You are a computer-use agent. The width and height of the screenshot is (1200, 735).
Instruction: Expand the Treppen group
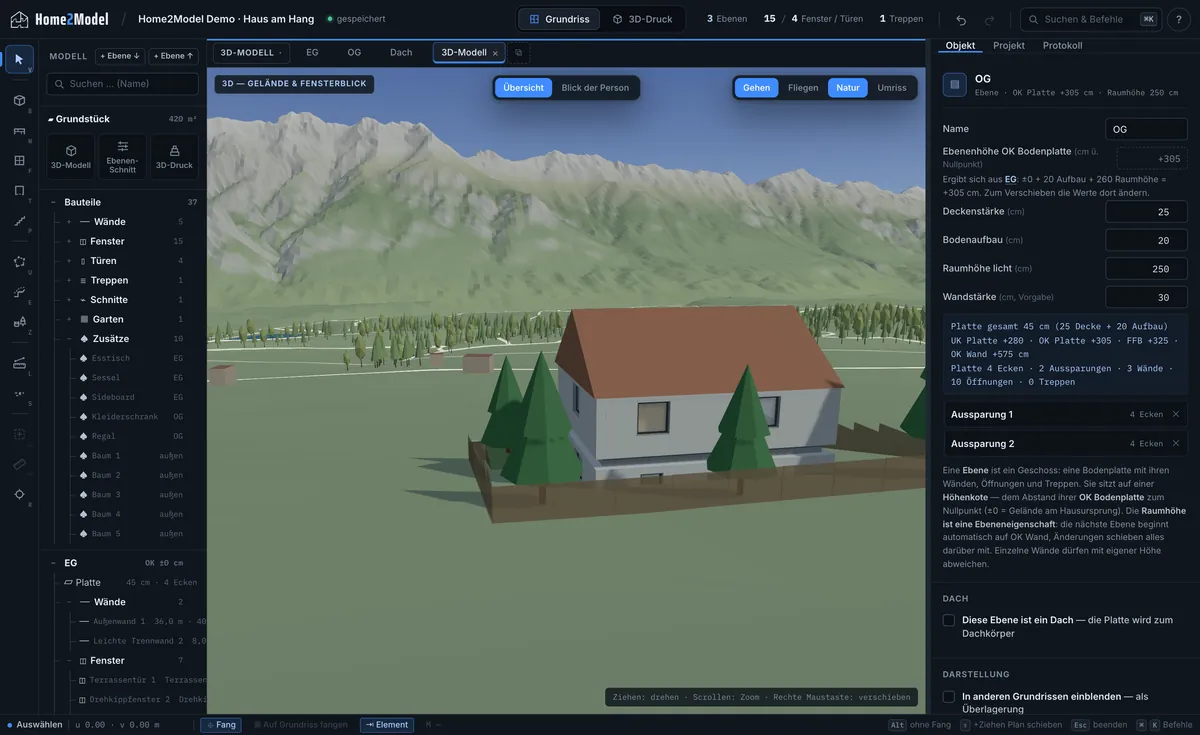click(x=69, y=280)
